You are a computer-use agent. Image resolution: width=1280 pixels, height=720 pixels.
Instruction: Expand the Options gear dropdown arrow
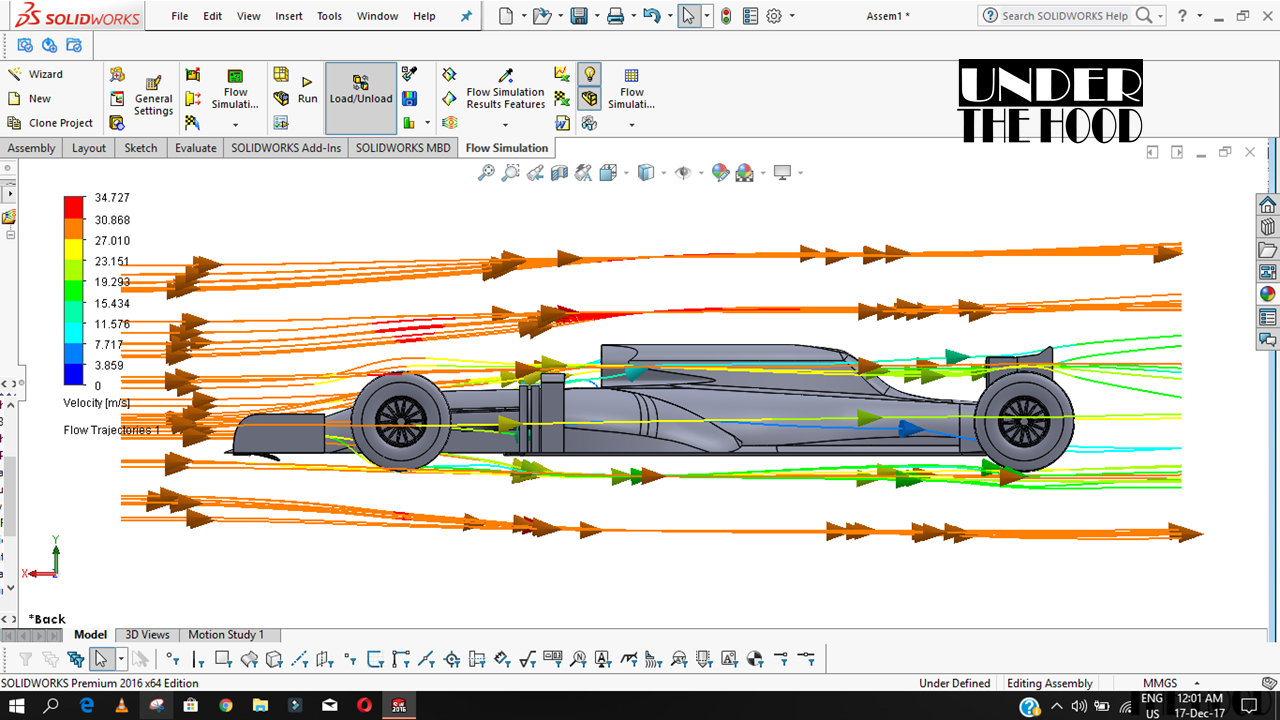pos(793,16)
